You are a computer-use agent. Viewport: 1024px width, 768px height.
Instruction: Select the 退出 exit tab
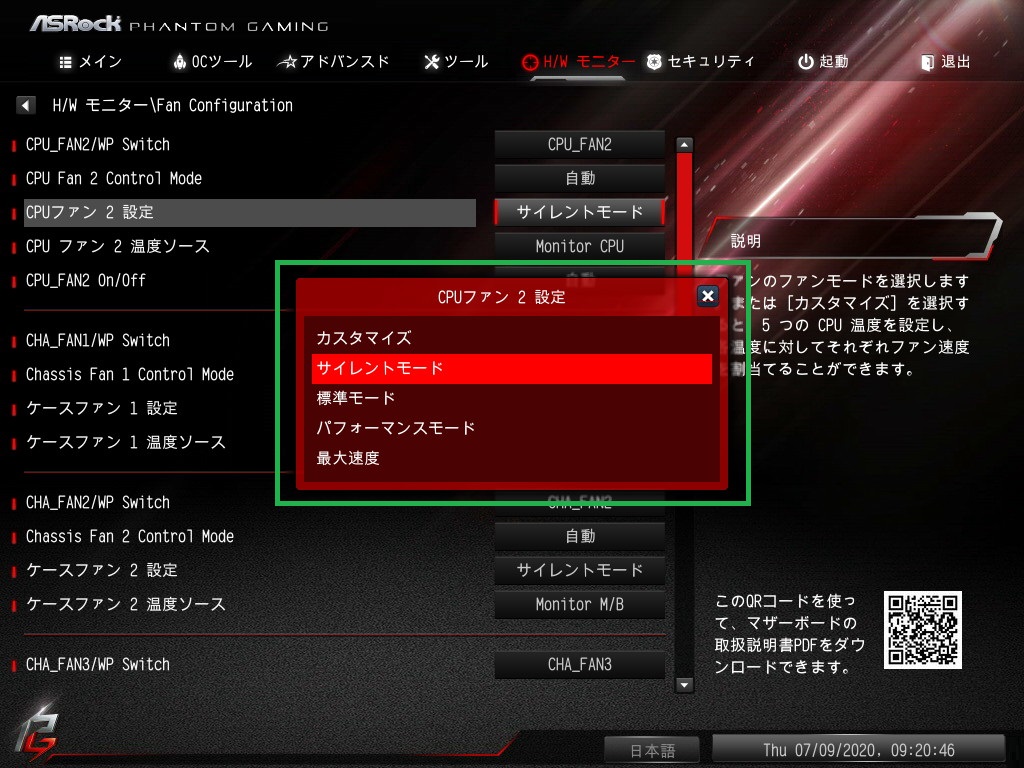pyautogui.click(x=946, y=61)
